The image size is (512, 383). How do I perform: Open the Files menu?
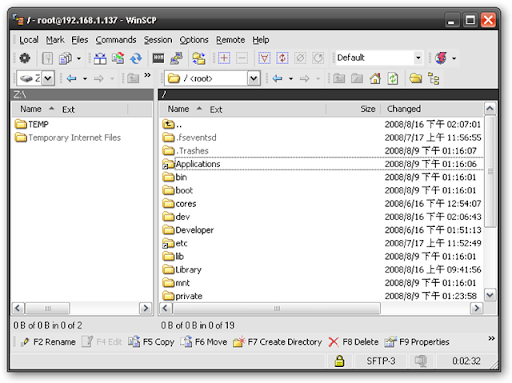coord(80,40)
